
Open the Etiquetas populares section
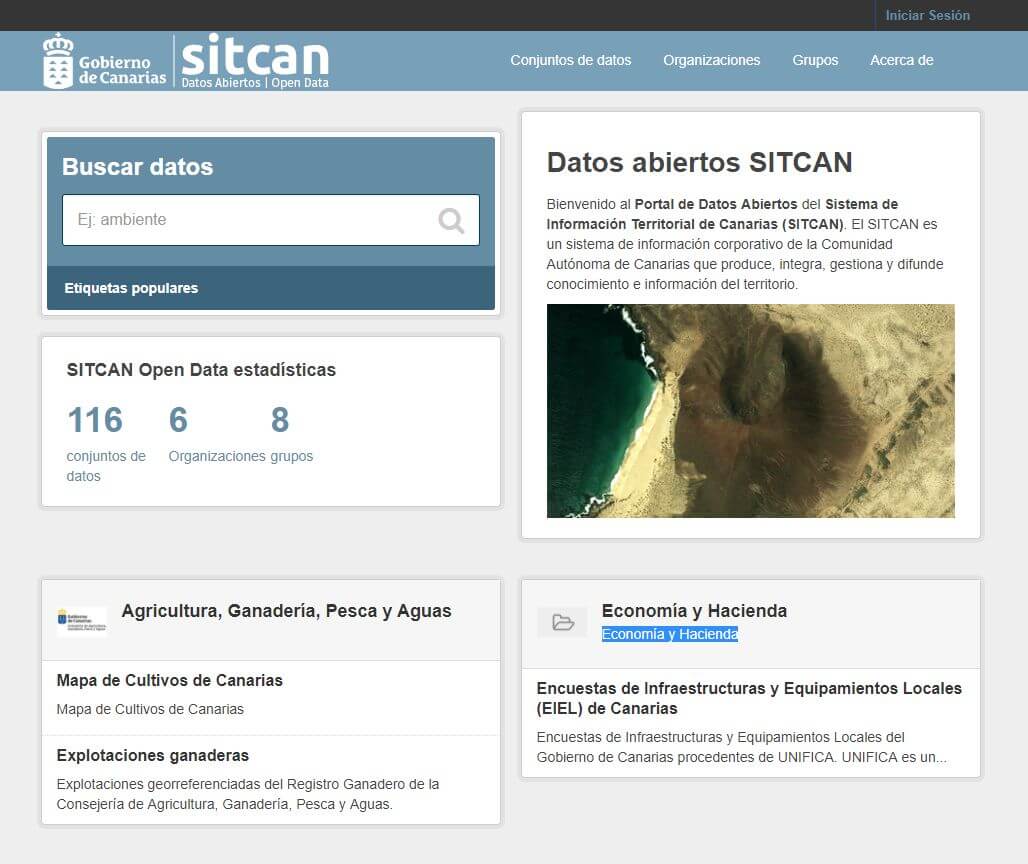[x=131, y=287]
